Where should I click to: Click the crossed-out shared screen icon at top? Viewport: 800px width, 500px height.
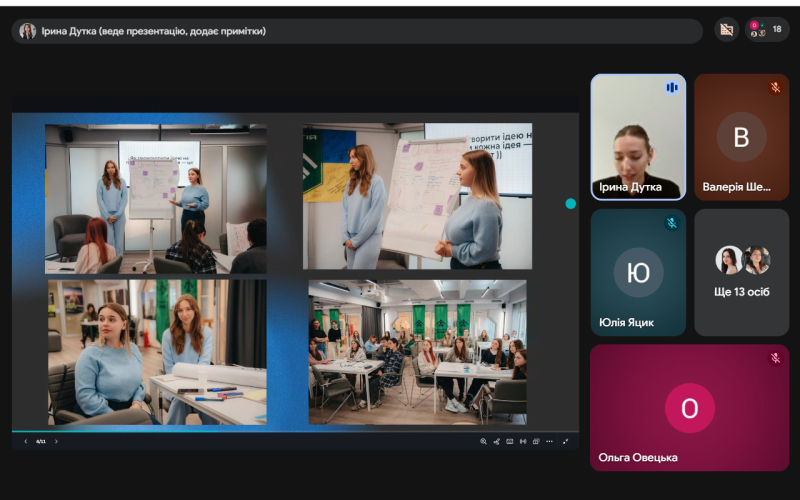727,30
